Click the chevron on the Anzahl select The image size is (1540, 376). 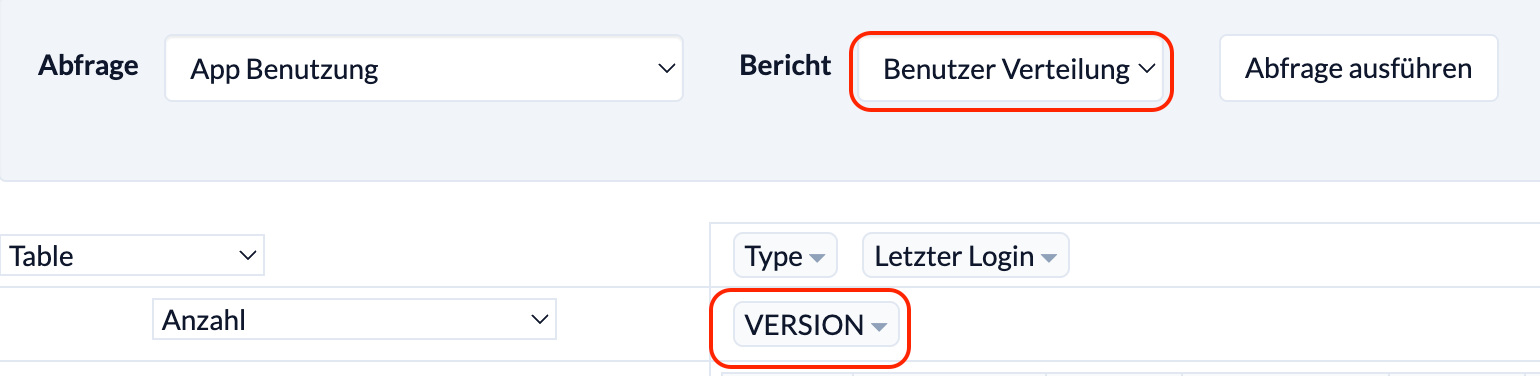[x=540, y=320]
